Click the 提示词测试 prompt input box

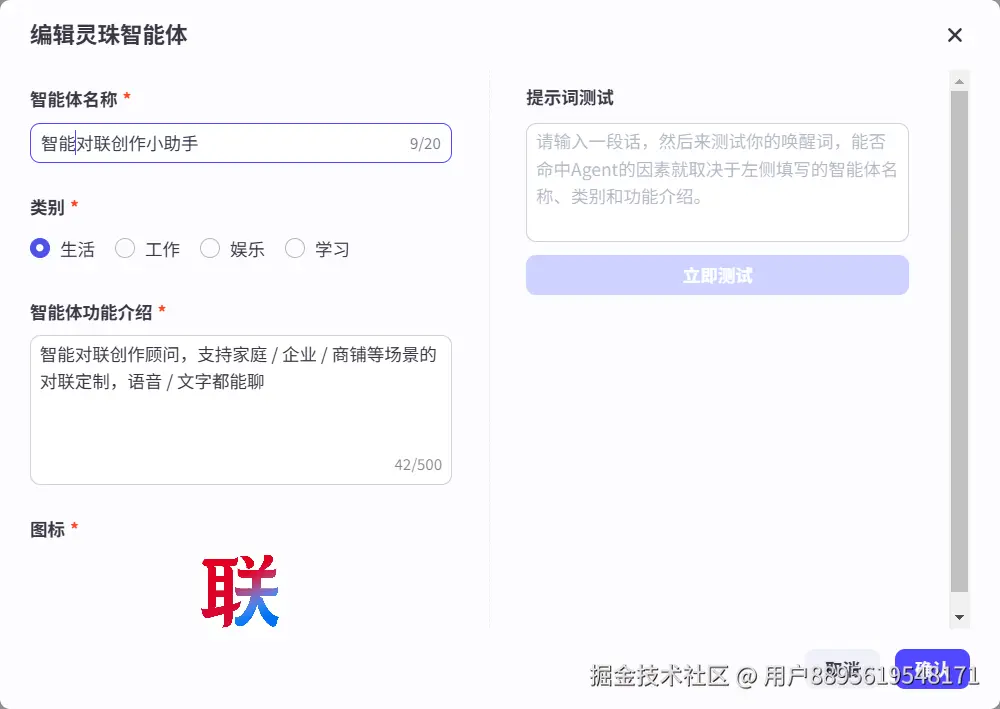point(717,182)
